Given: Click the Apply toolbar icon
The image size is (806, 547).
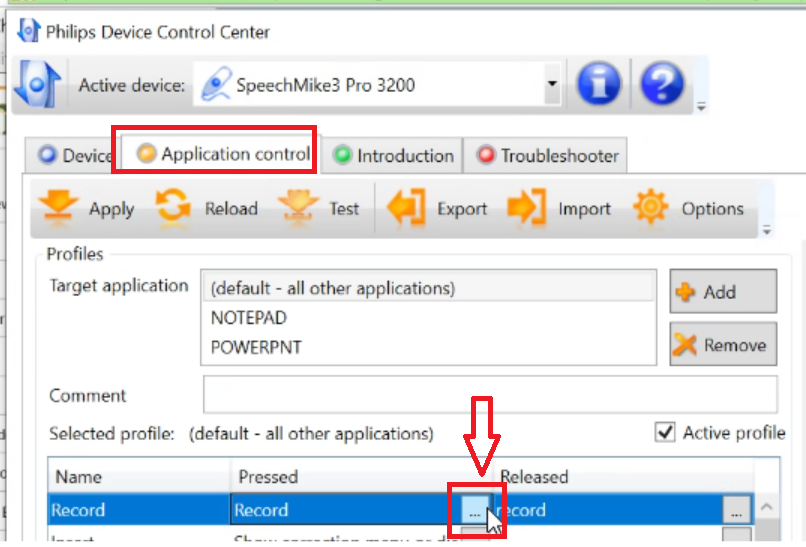Looking at the screenshot, I should click(59, 208).
